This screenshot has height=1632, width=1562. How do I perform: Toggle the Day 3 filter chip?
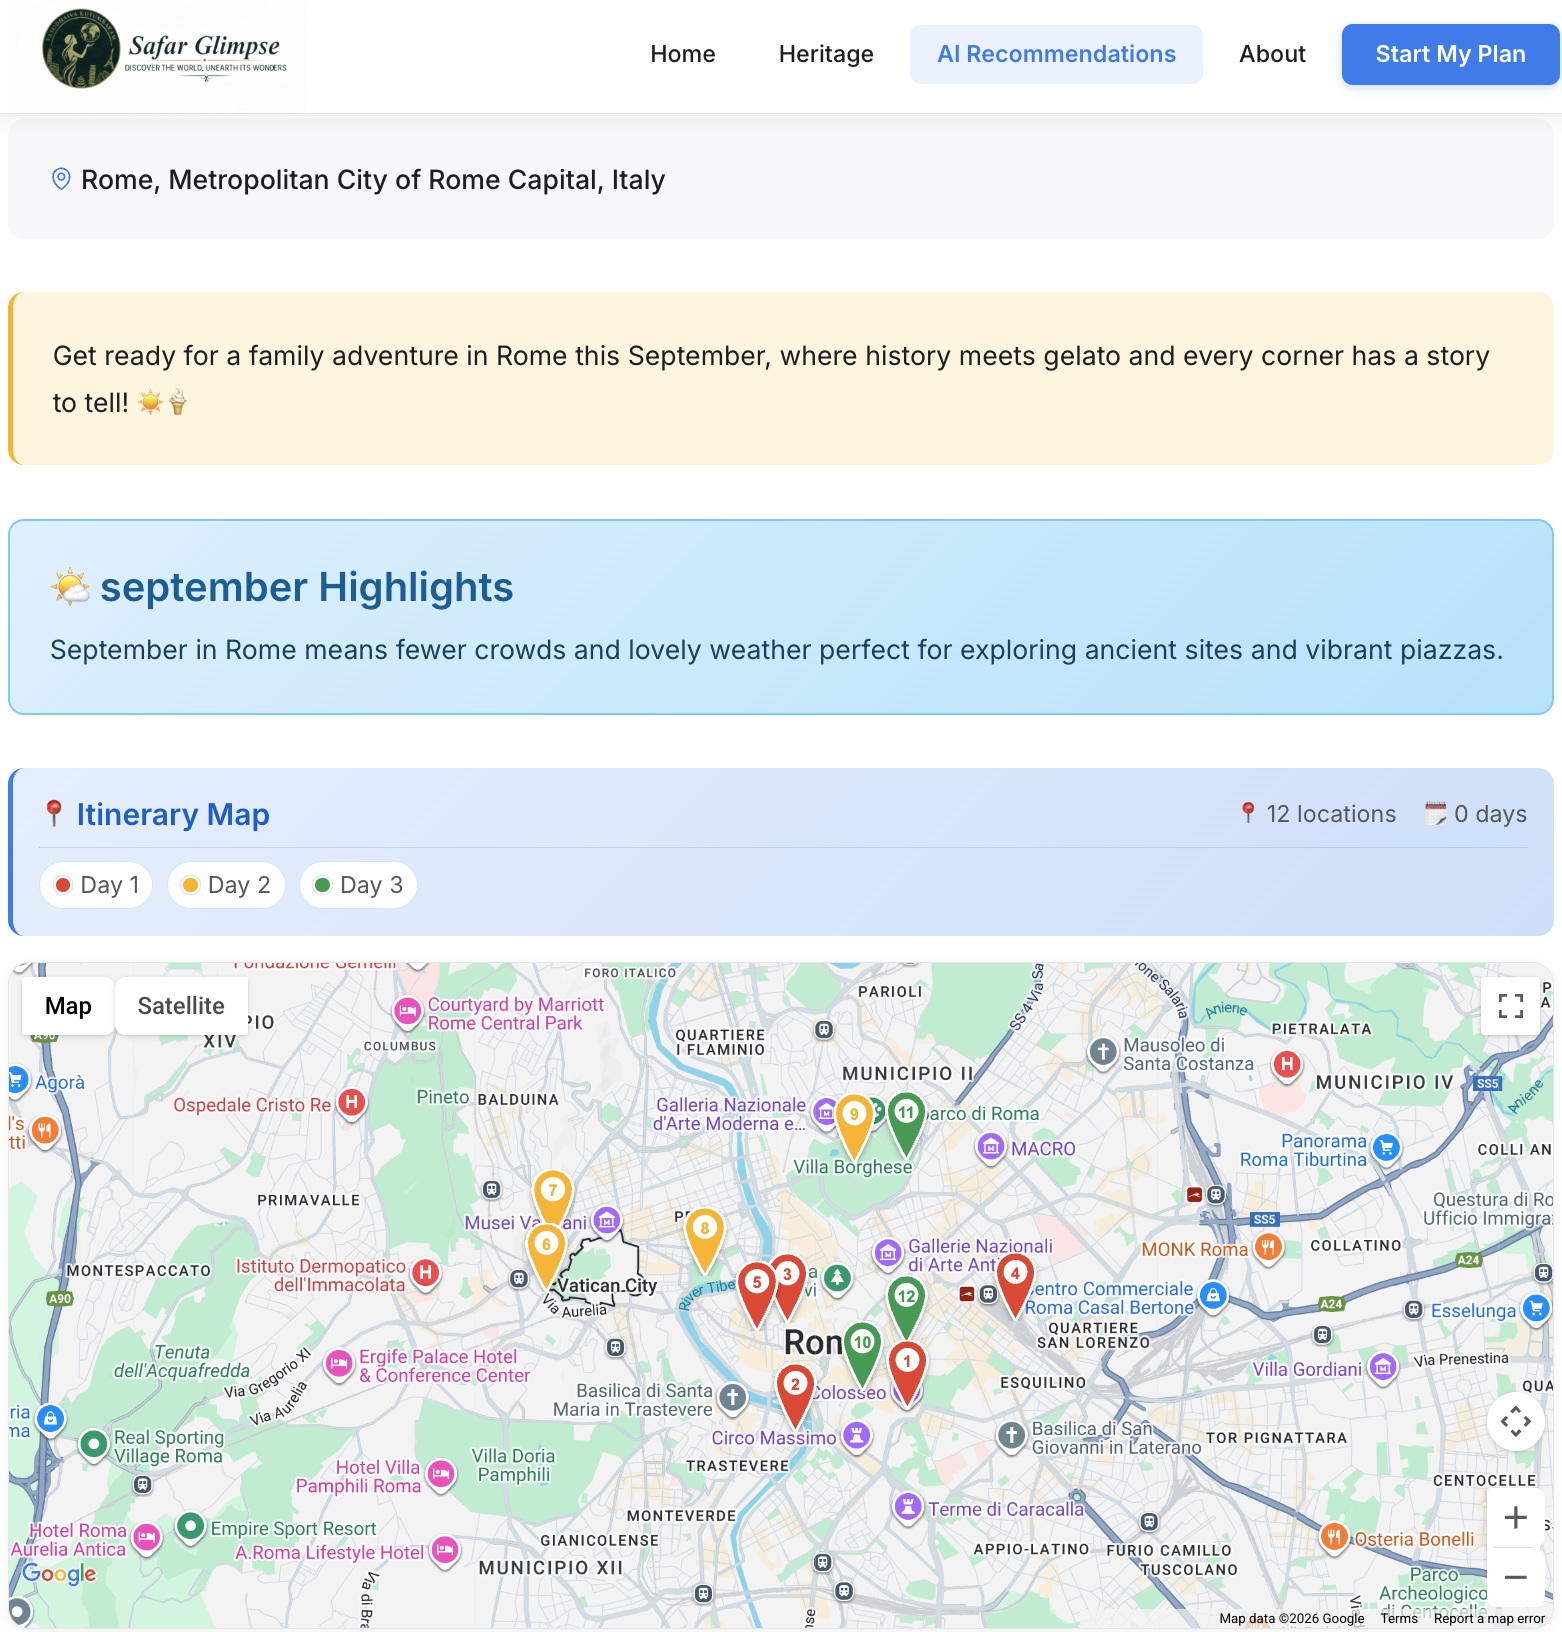click(x=358, y=885)
